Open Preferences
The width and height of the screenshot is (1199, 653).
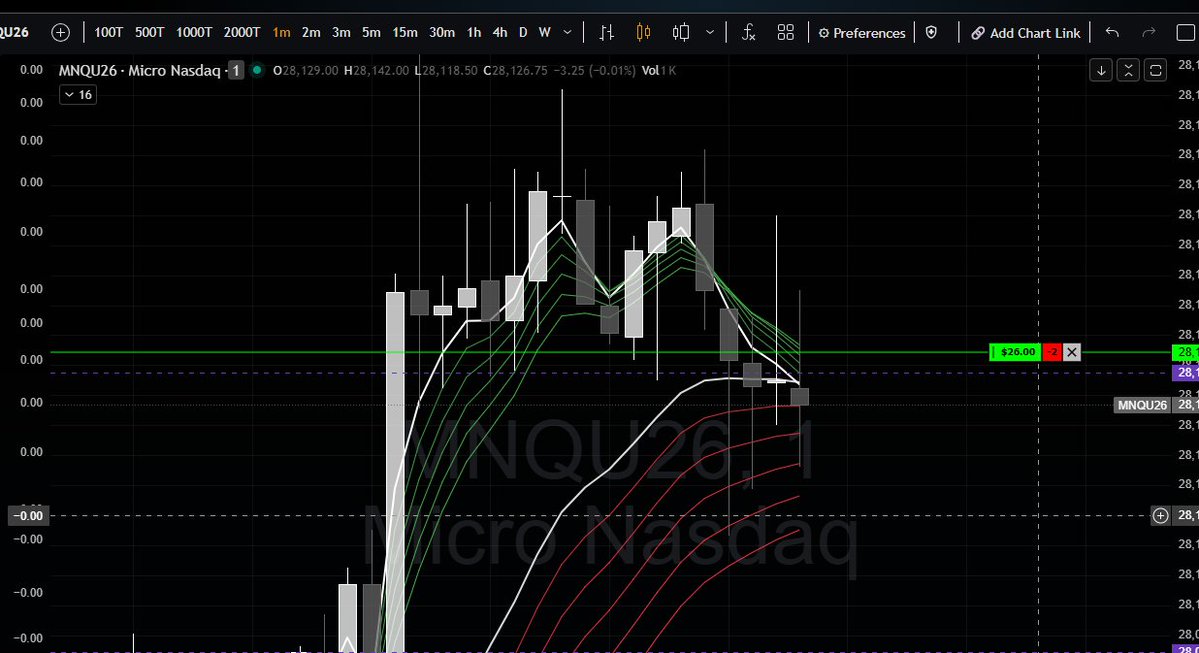pos(862,33)
